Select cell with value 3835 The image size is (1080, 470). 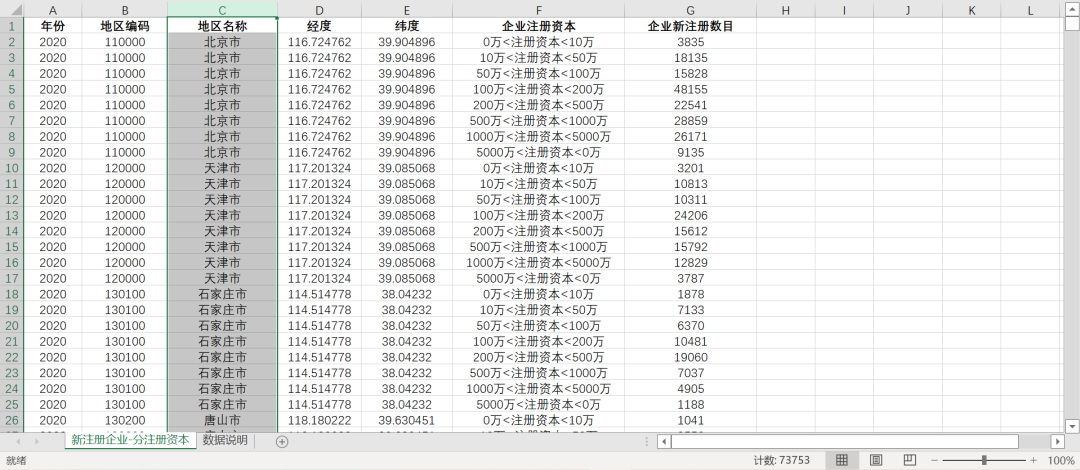pos(691,42)
